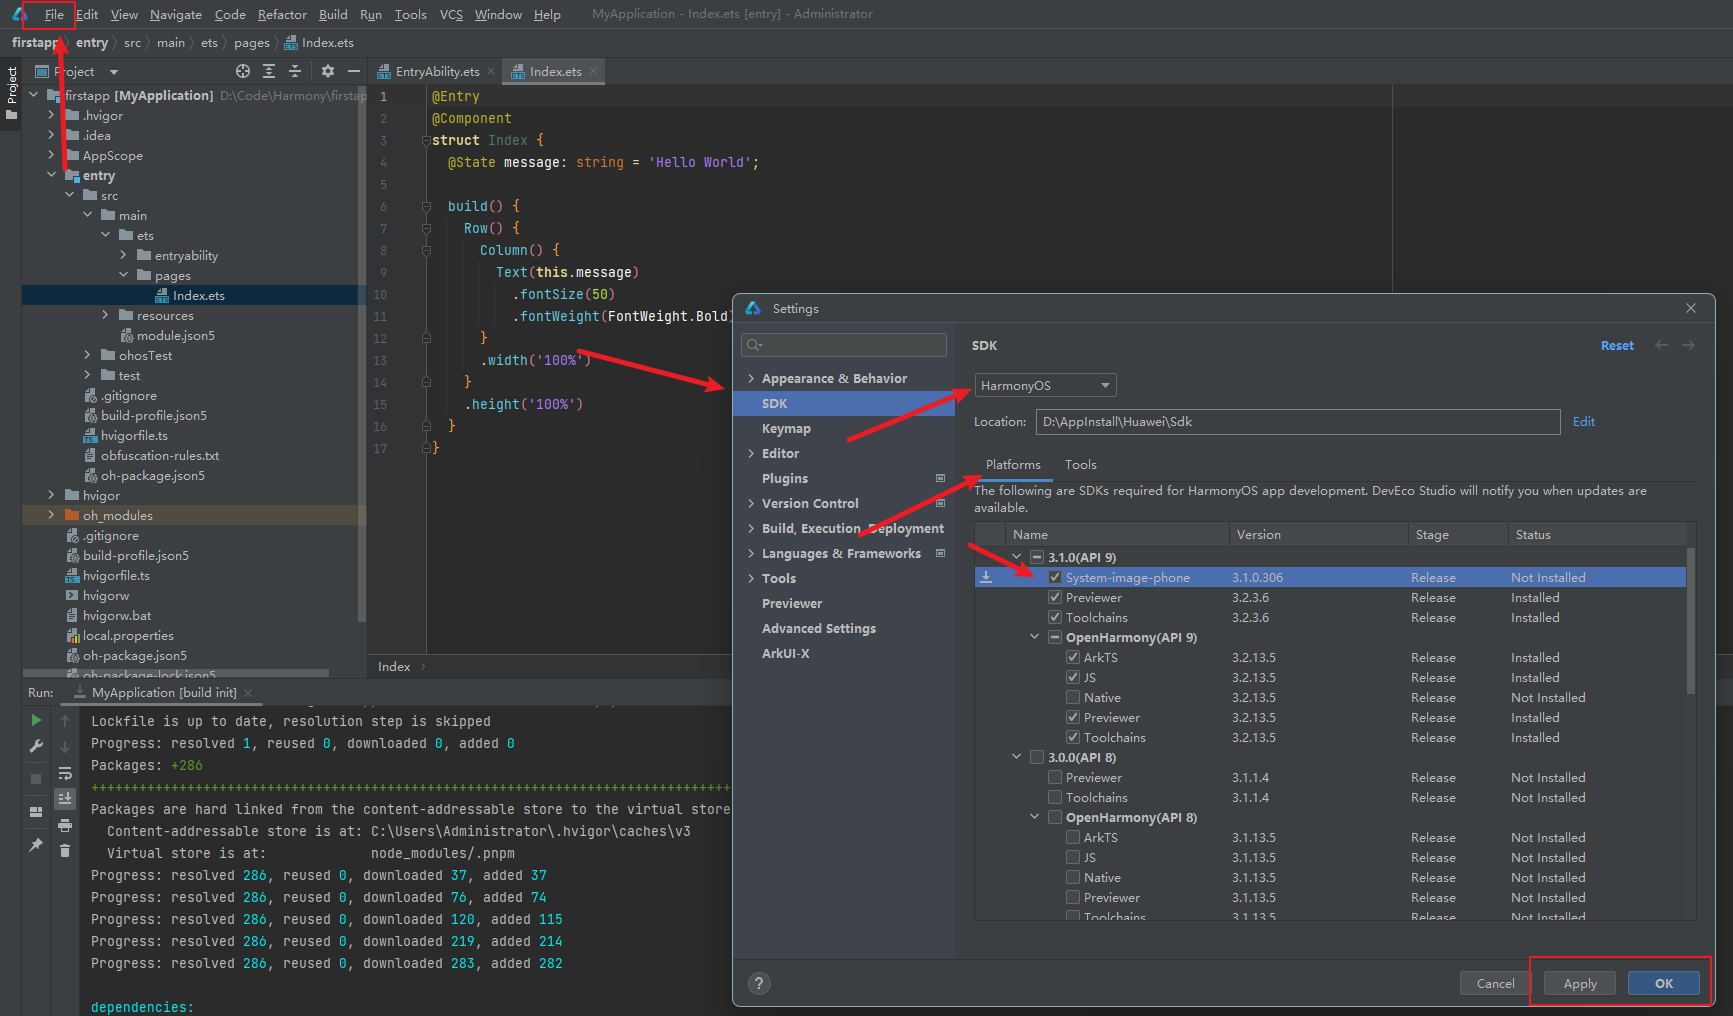1733x1016 pixels.
Task: Toggle Previewer 3.2.3.6 checkbox
Action: coord(1054,597)
